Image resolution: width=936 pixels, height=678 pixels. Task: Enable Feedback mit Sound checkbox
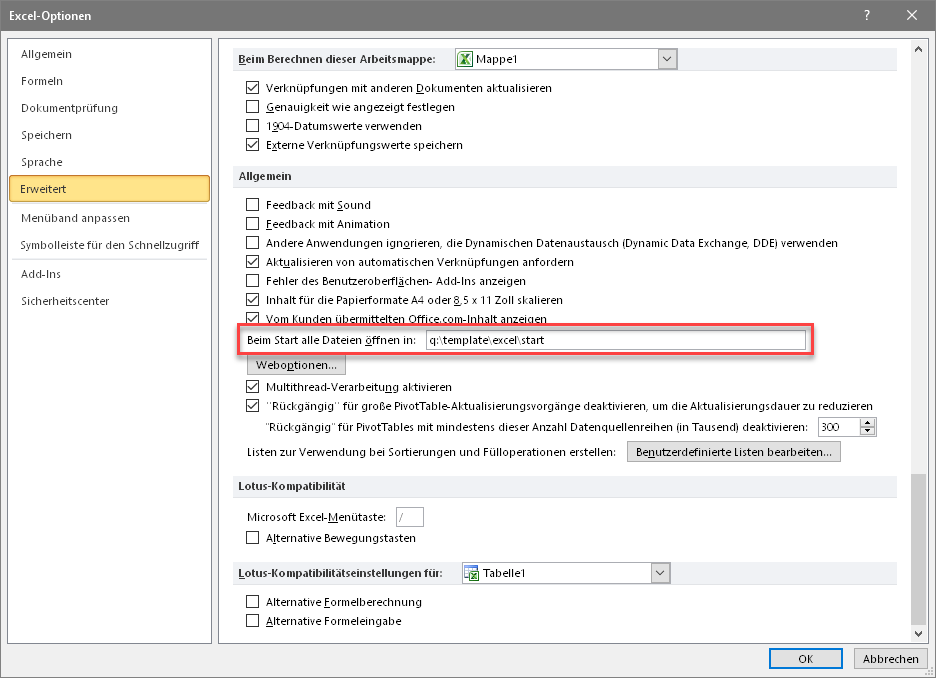coord(253,205)
